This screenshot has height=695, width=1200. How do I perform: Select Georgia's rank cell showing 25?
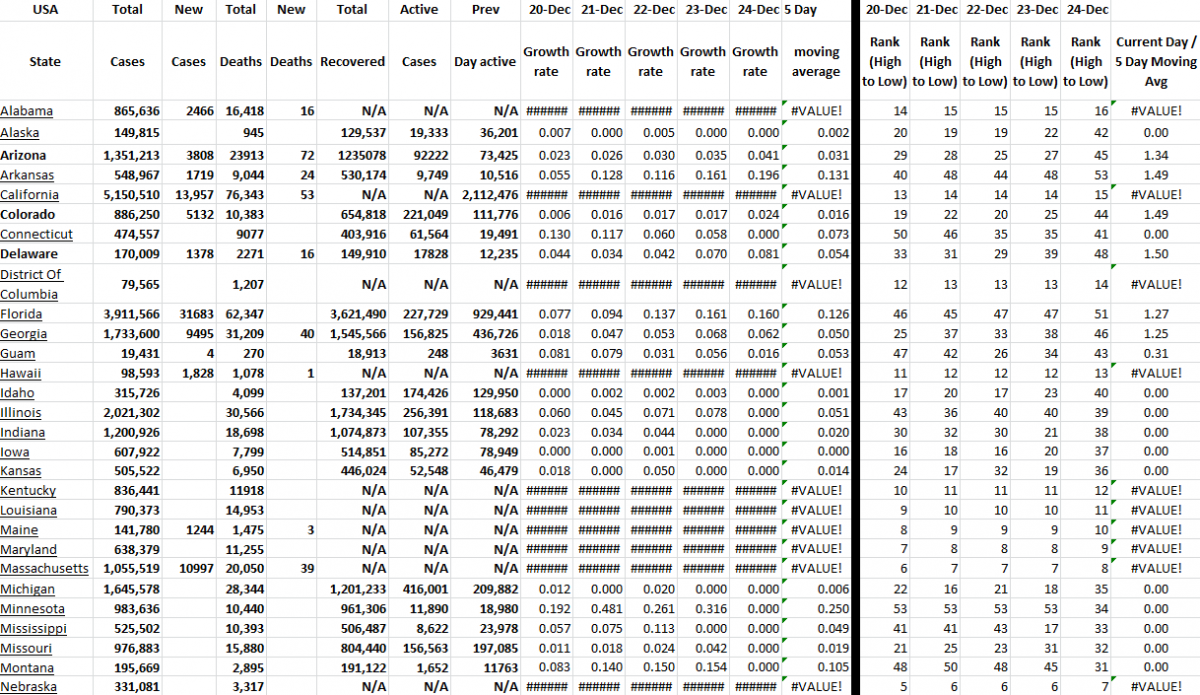pyautogui.click(x=883, y=334)
